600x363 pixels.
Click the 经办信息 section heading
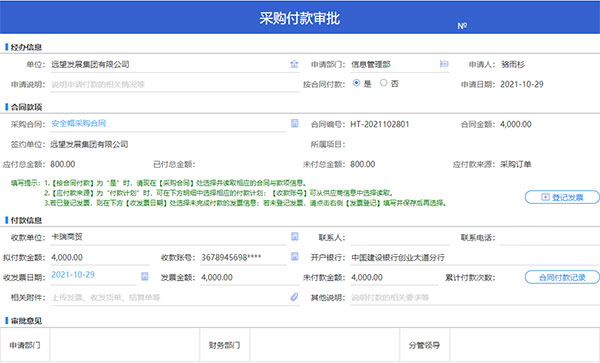[x=26, y=47]
